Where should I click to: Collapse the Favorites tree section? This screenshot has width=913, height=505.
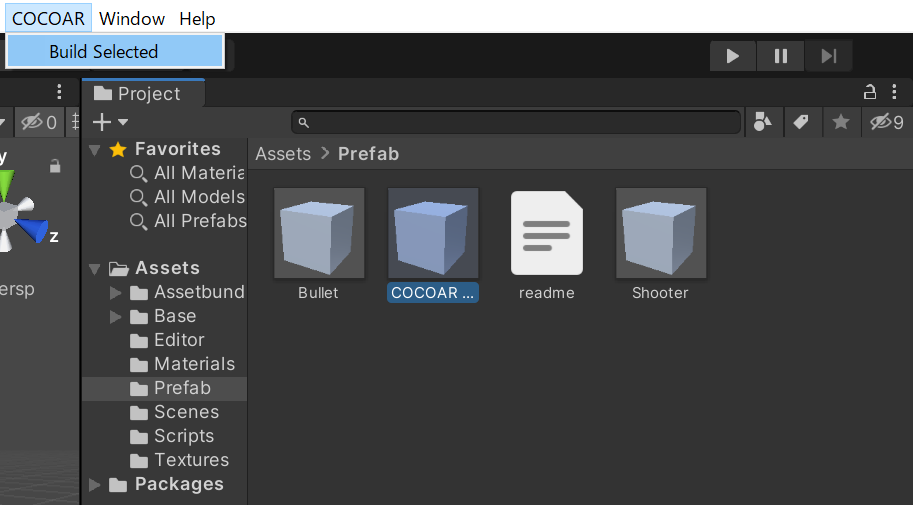coord(94,150)
